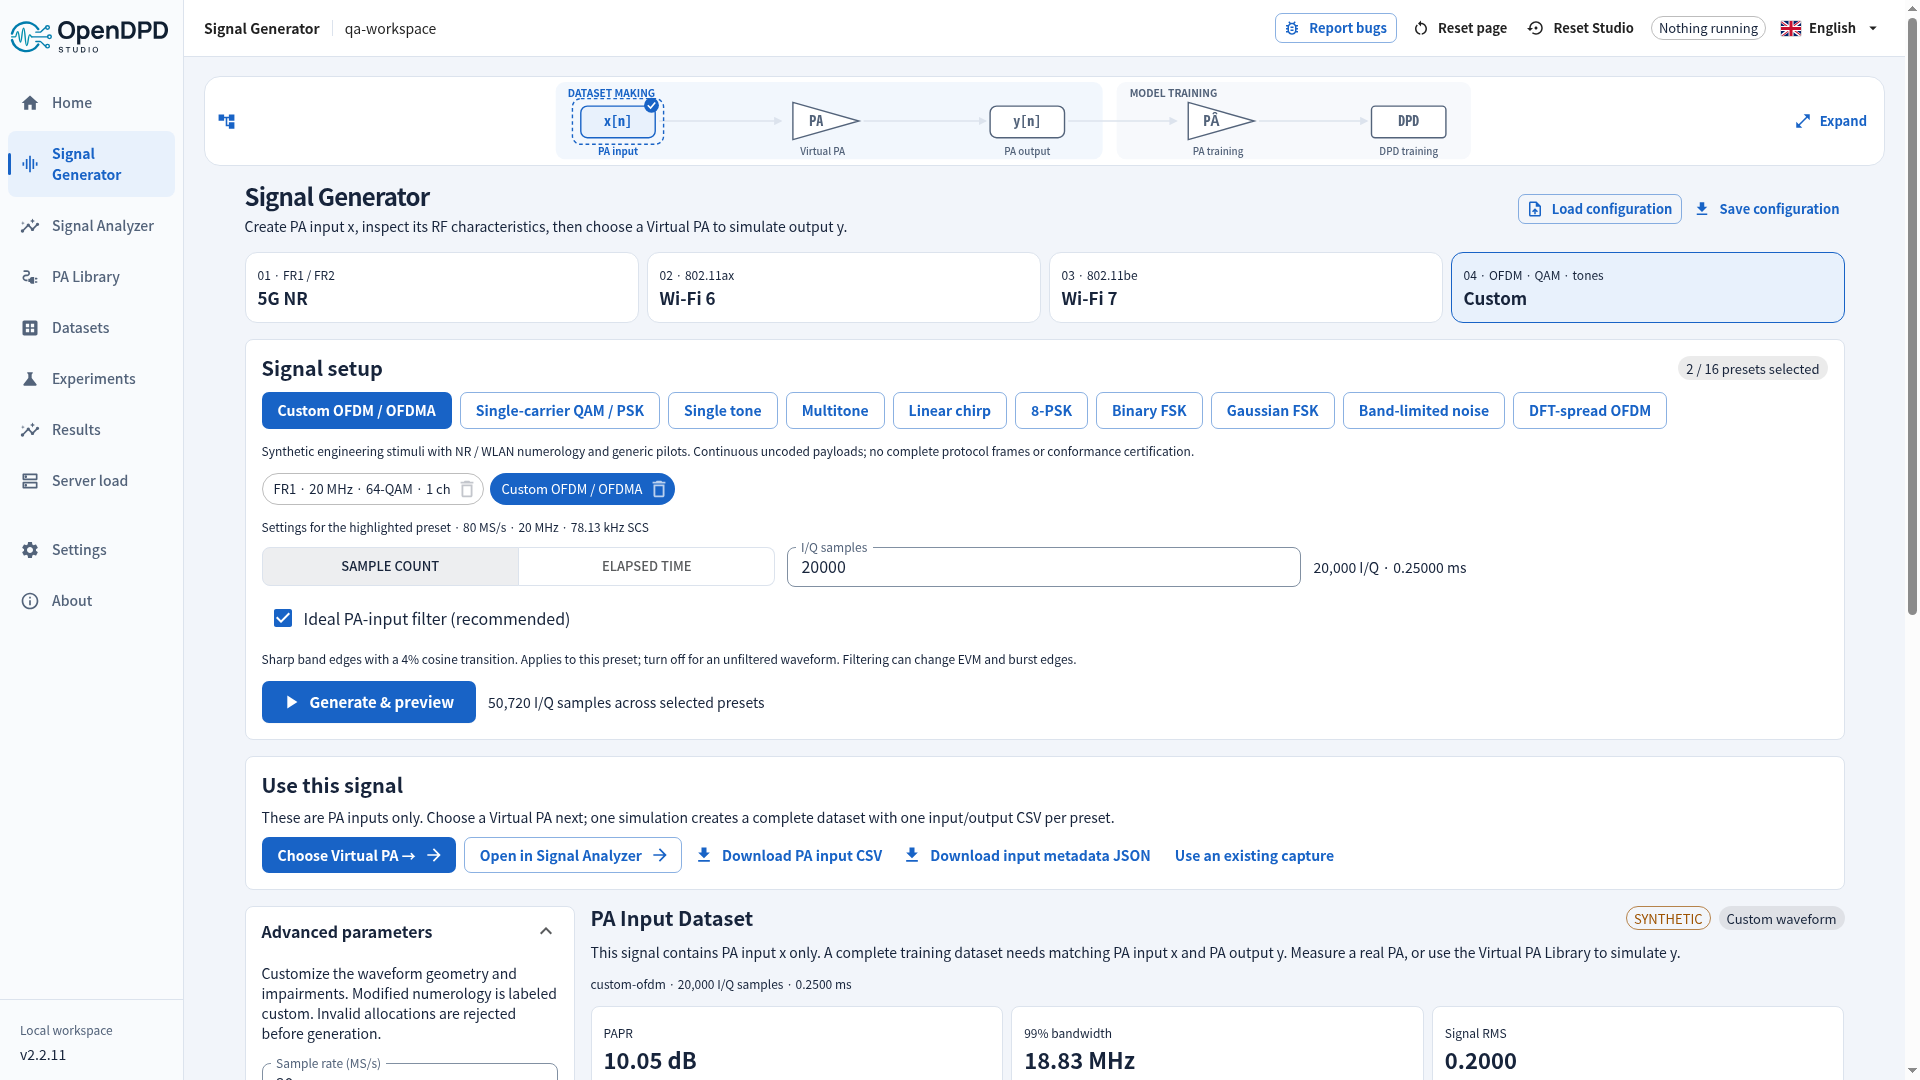1920x1080 pixels.
Task: Click the Datasets grid icon
Action: click(x=30, y=328)
